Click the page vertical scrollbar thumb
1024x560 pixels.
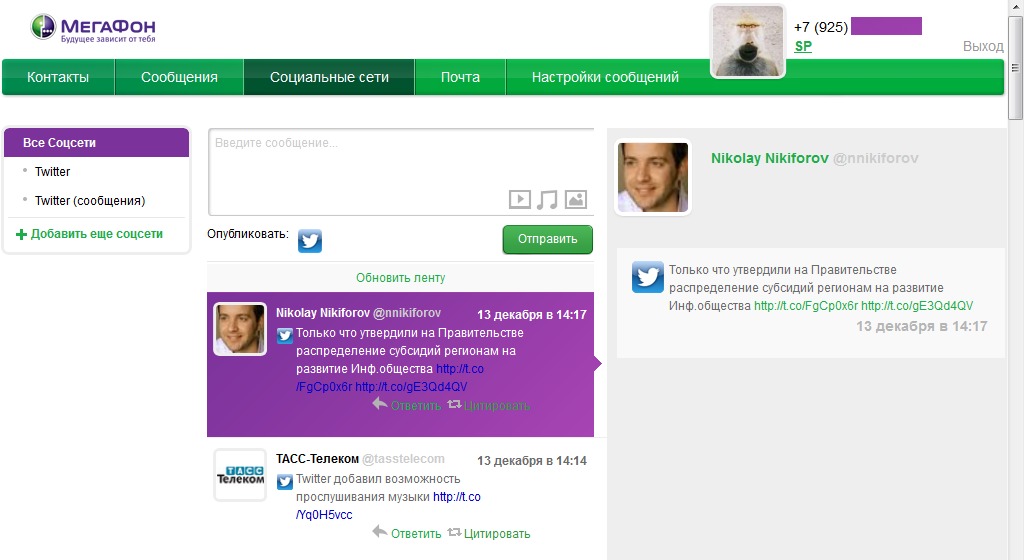1015,68
